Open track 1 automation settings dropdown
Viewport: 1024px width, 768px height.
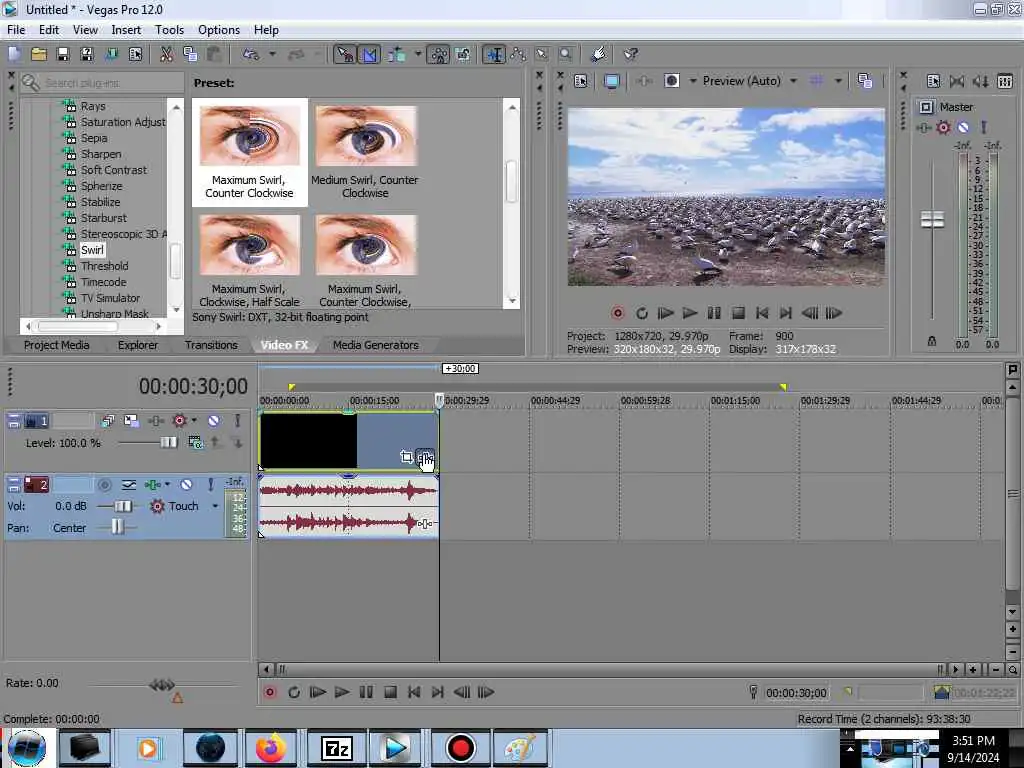tap(194, 421)
